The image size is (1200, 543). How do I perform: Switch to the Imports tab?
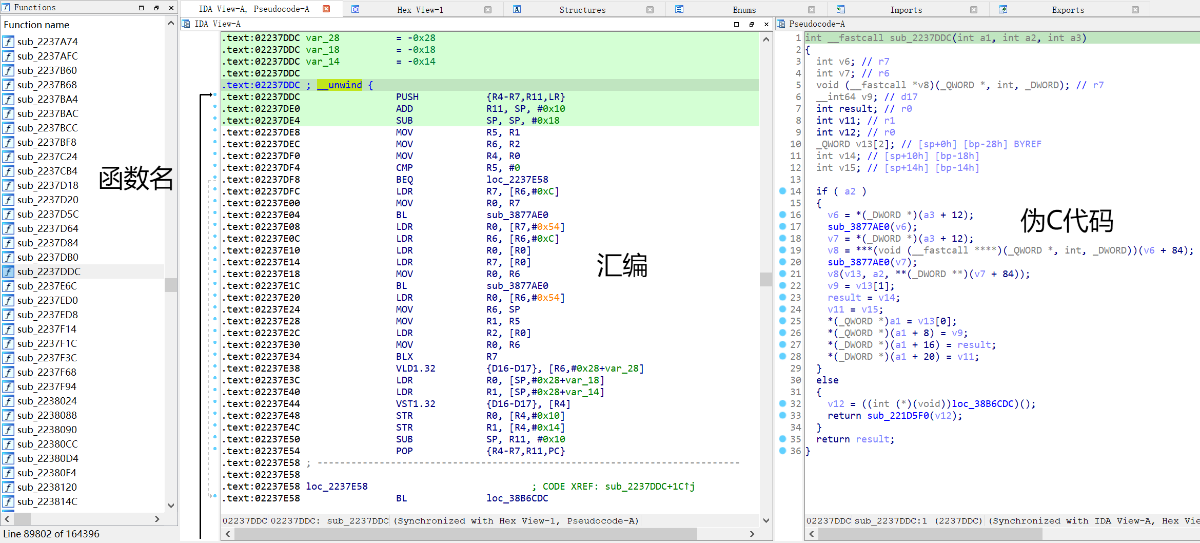tap(906, 9)
